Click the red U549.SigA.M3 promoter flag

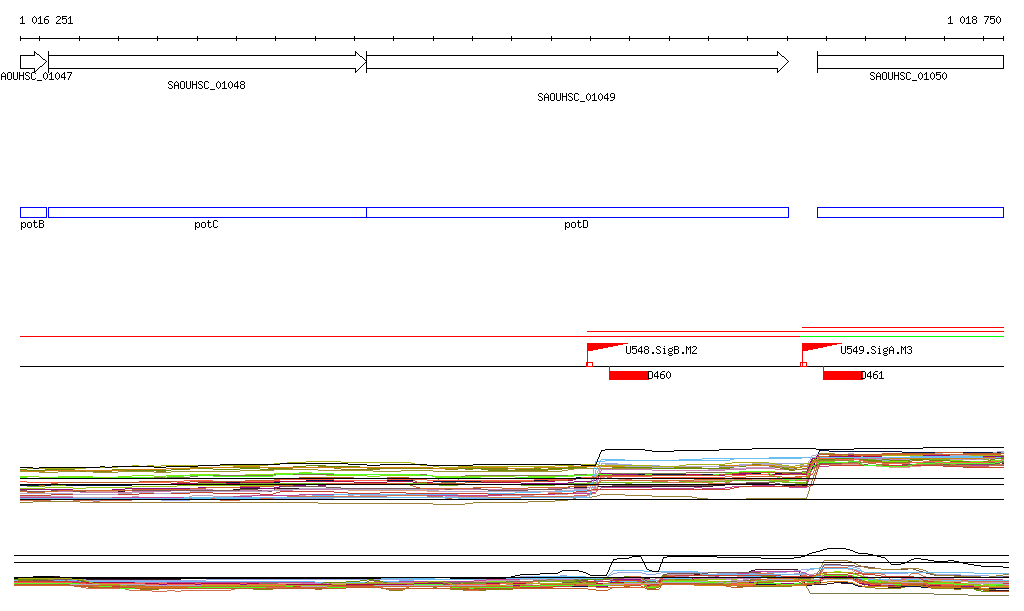pos(817,348)
